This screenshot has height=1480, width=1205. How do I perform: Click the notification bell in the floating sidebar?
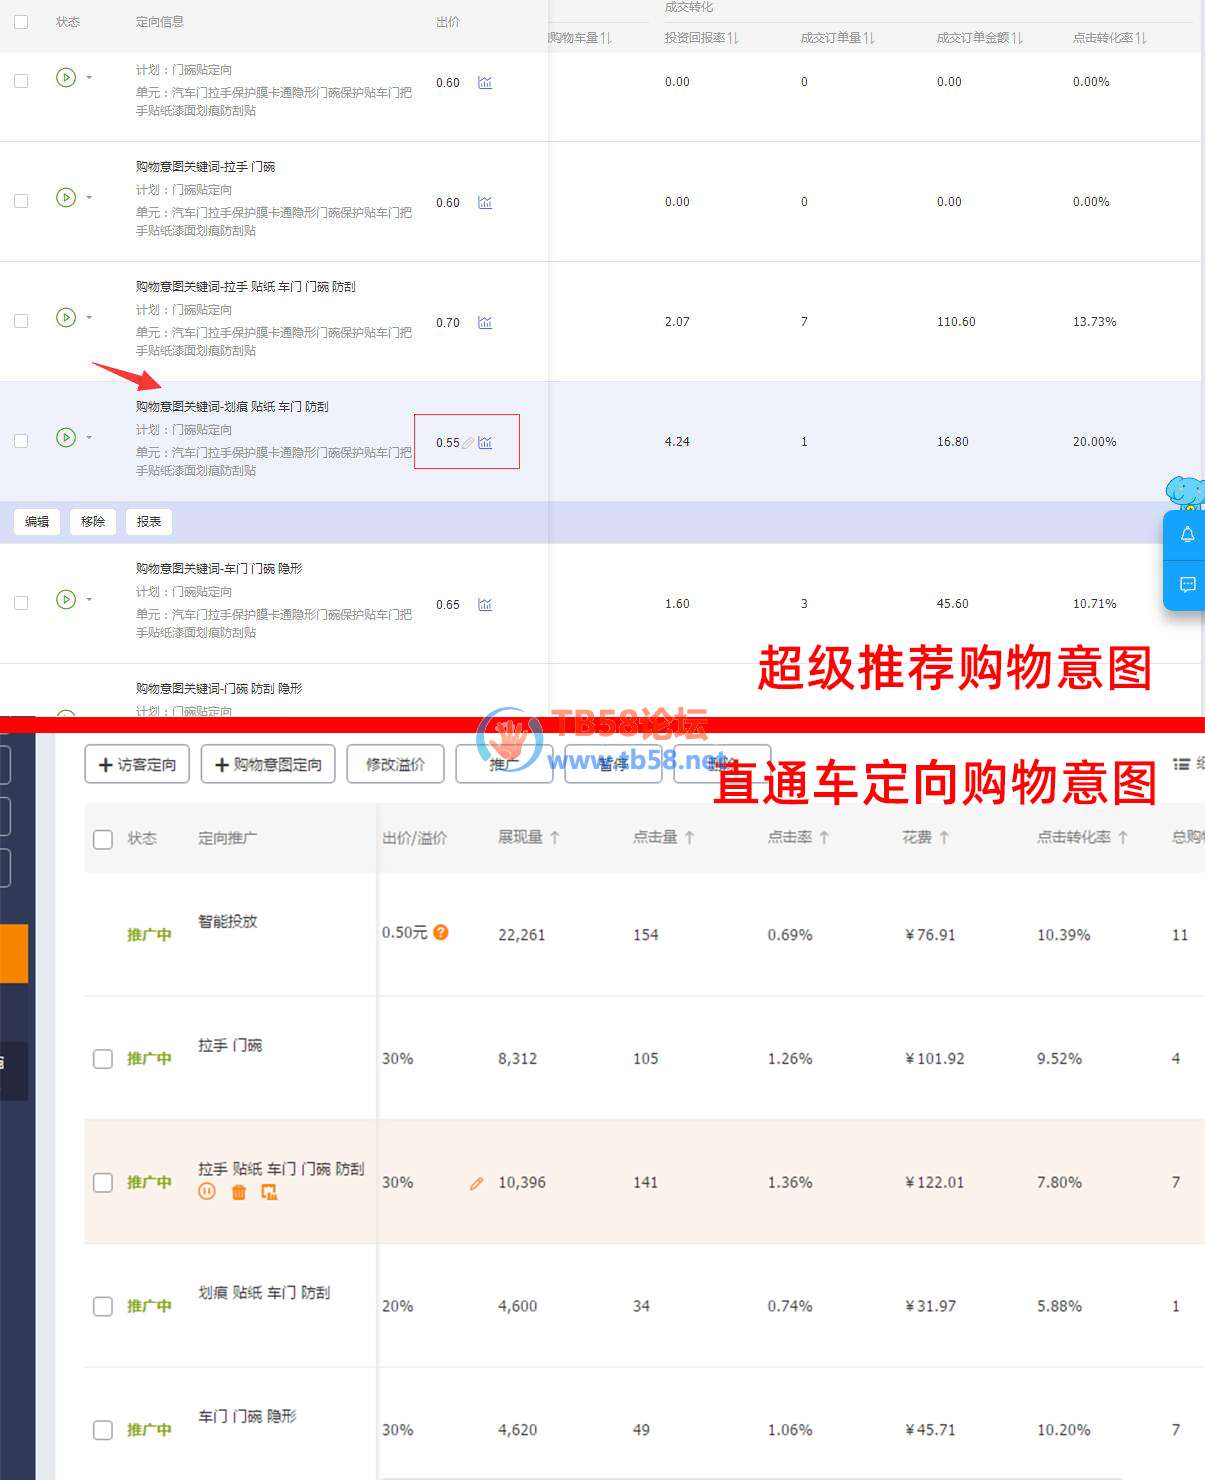(x=1187, y=535)
